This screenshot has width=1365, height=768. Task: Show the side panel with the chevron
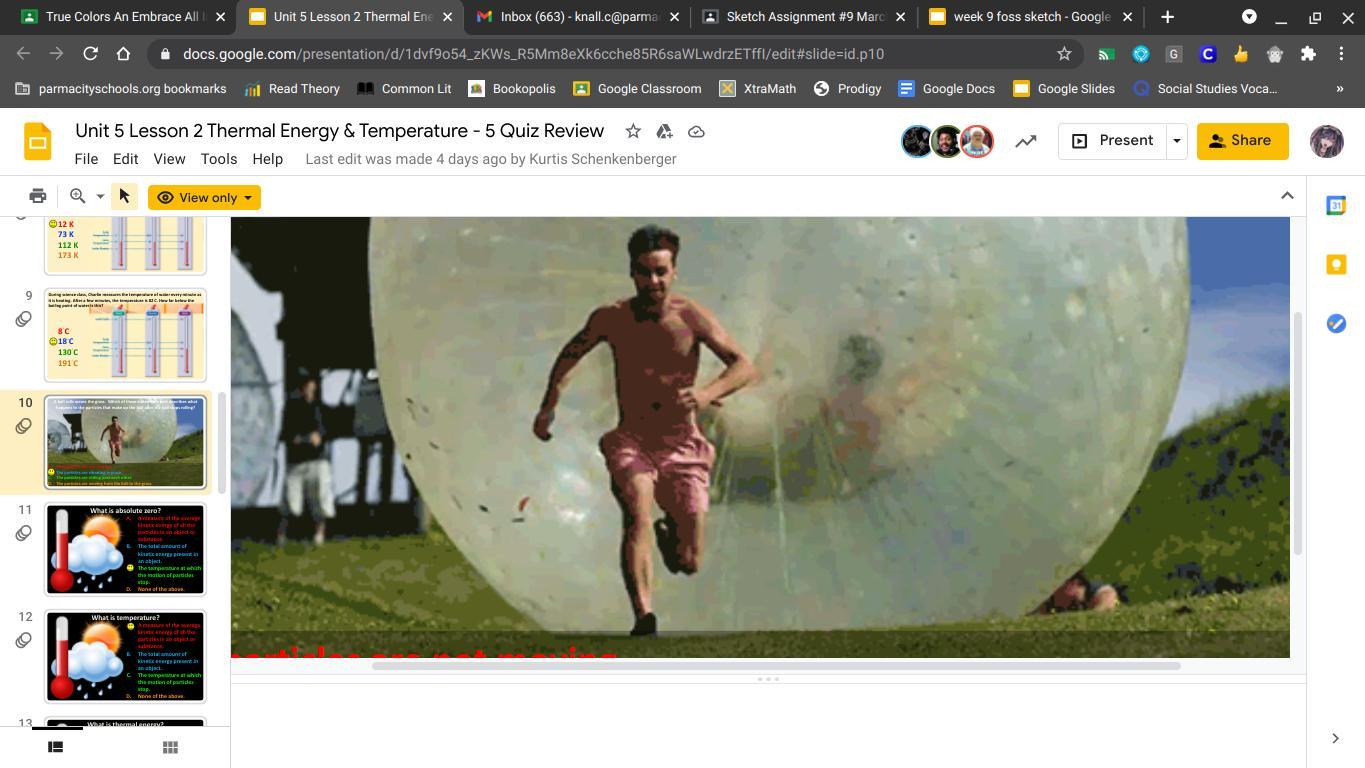click(1335, 739)
